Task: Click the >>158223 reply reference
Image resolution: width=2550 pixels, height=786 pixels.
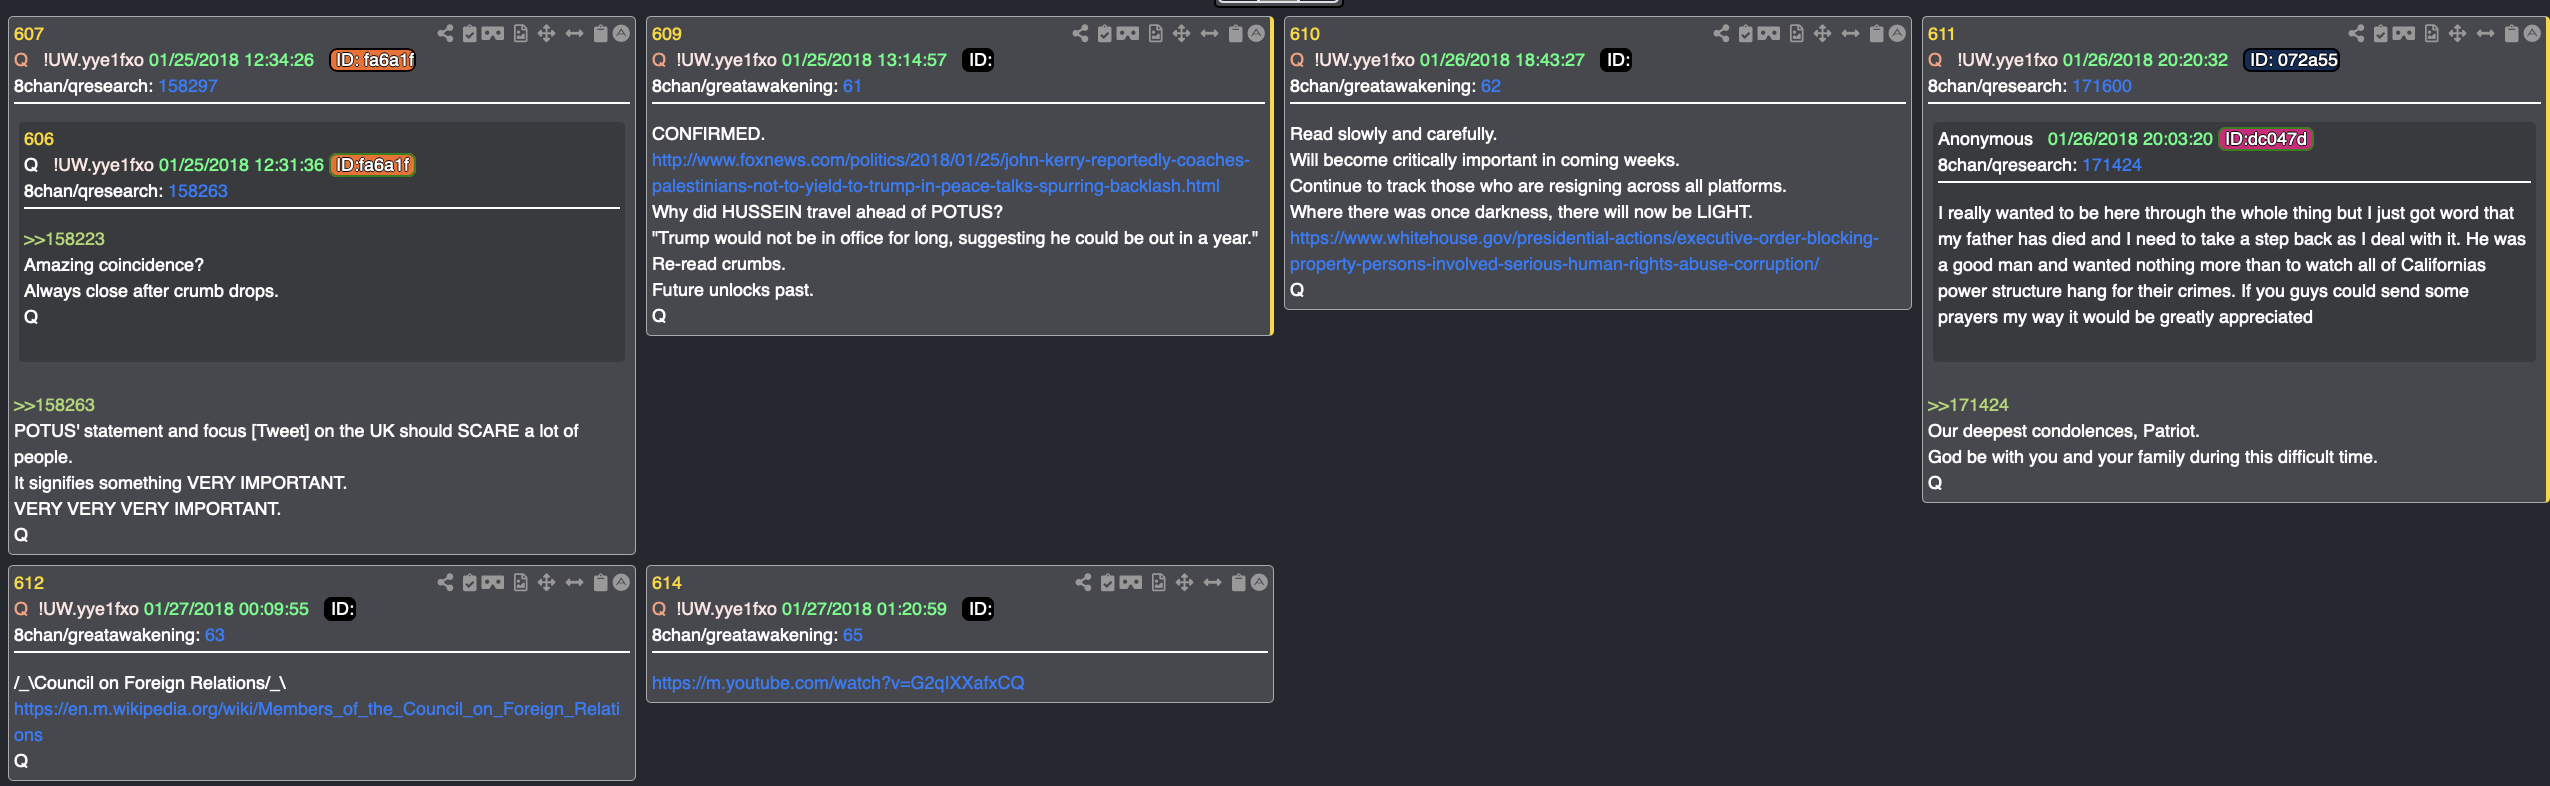Action: (x=64, y=239)
